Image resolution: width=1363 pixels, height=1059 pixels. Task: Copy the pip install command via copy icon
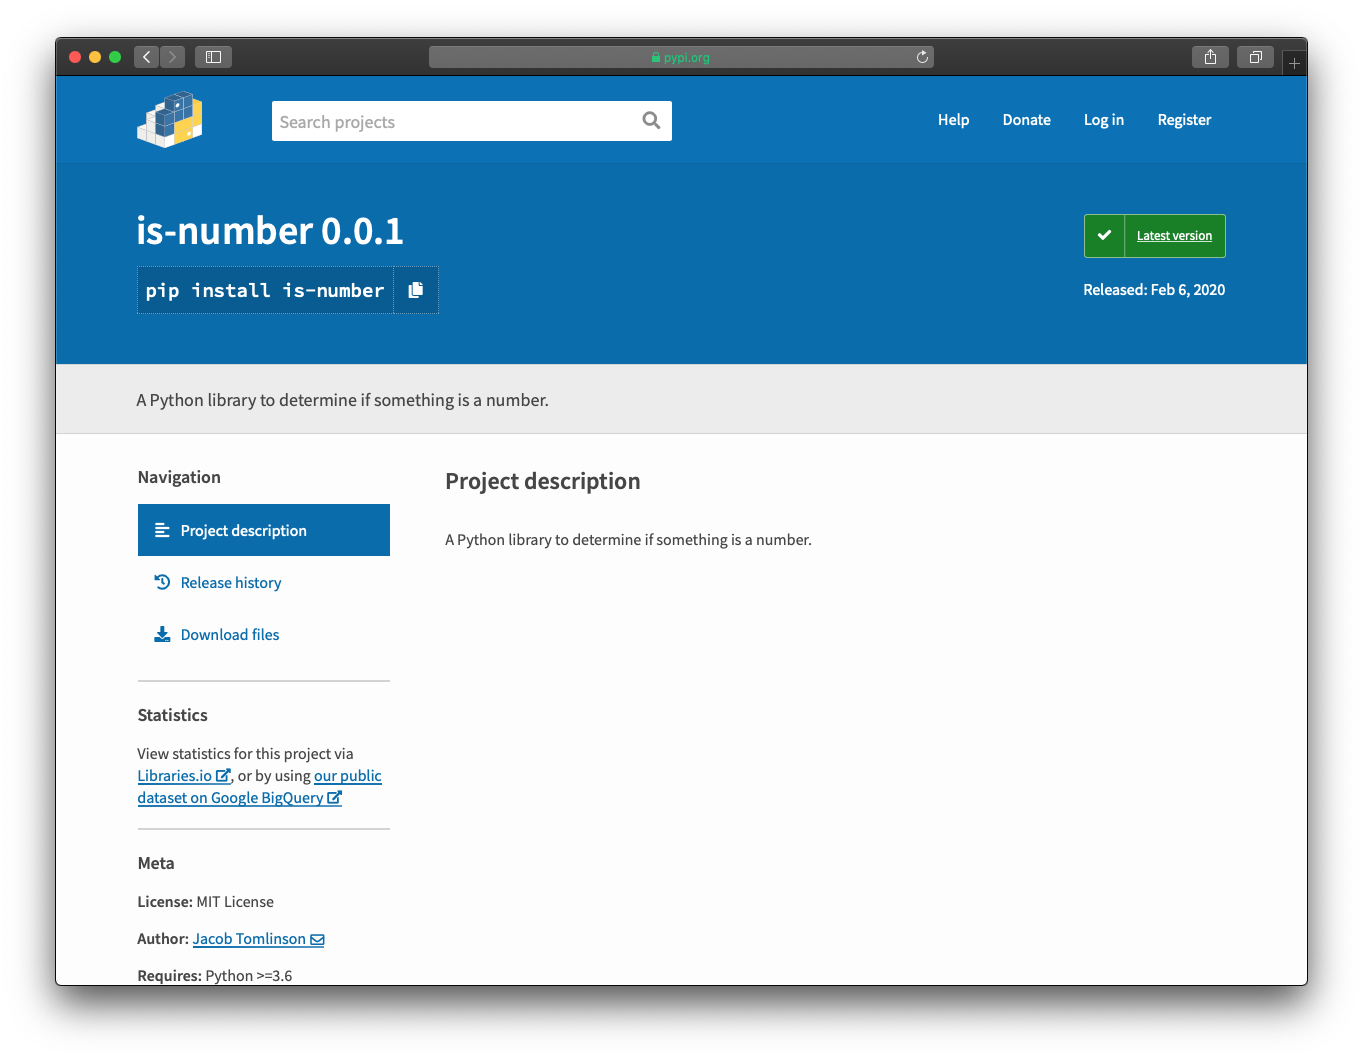pyautogui.click(x=416, y=289)
